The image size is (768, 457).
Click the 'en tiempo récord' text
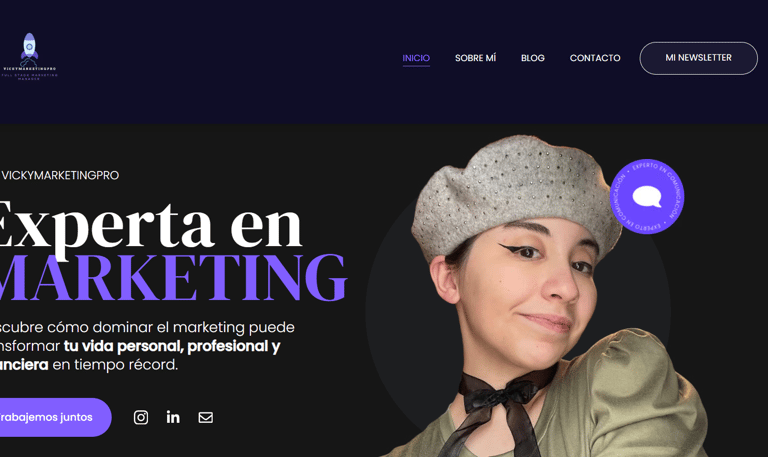click(x=115, y=365)
